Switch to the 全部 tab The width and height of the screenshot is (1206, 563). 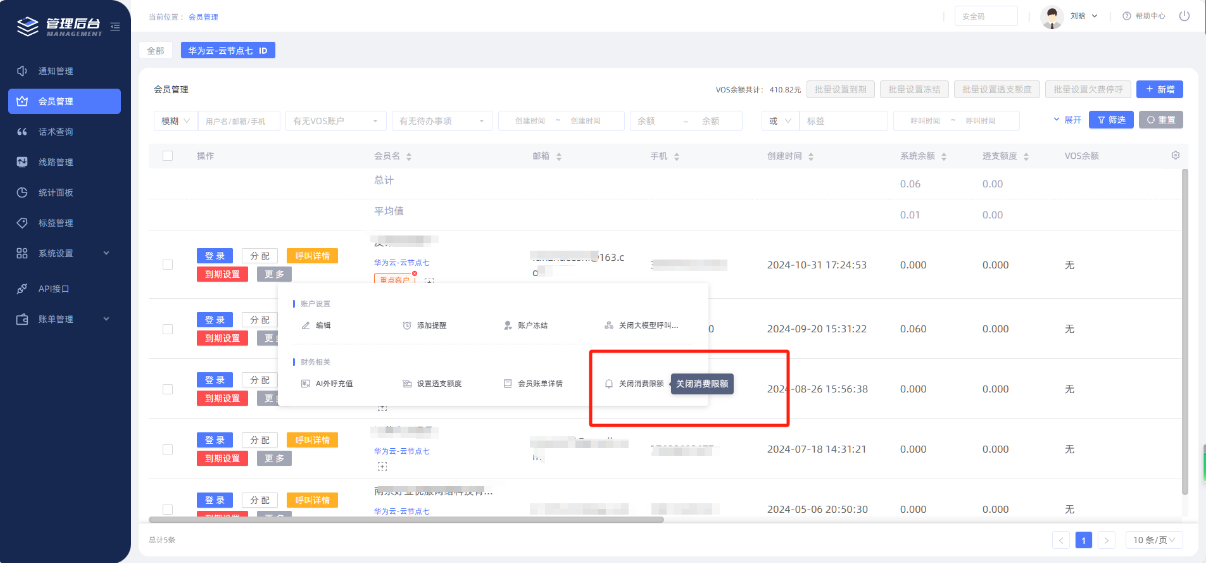[155, 50]
